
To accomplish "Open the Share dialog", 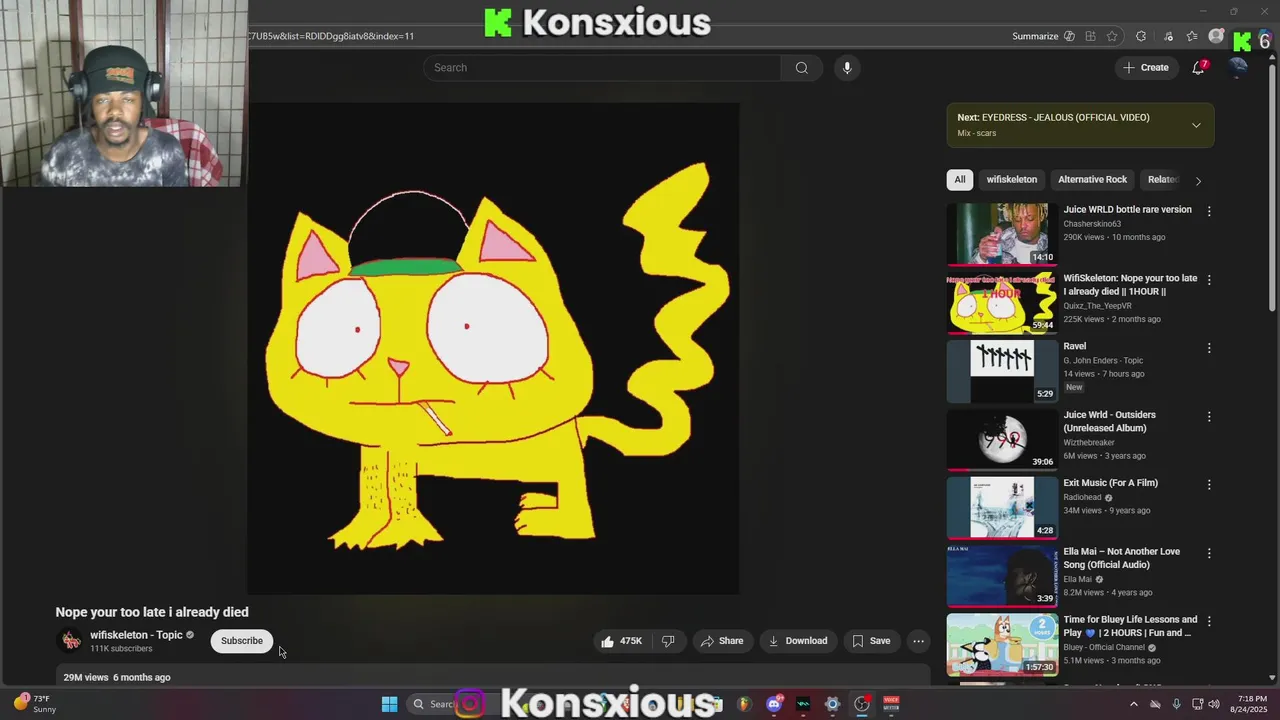I will point(722,641).
